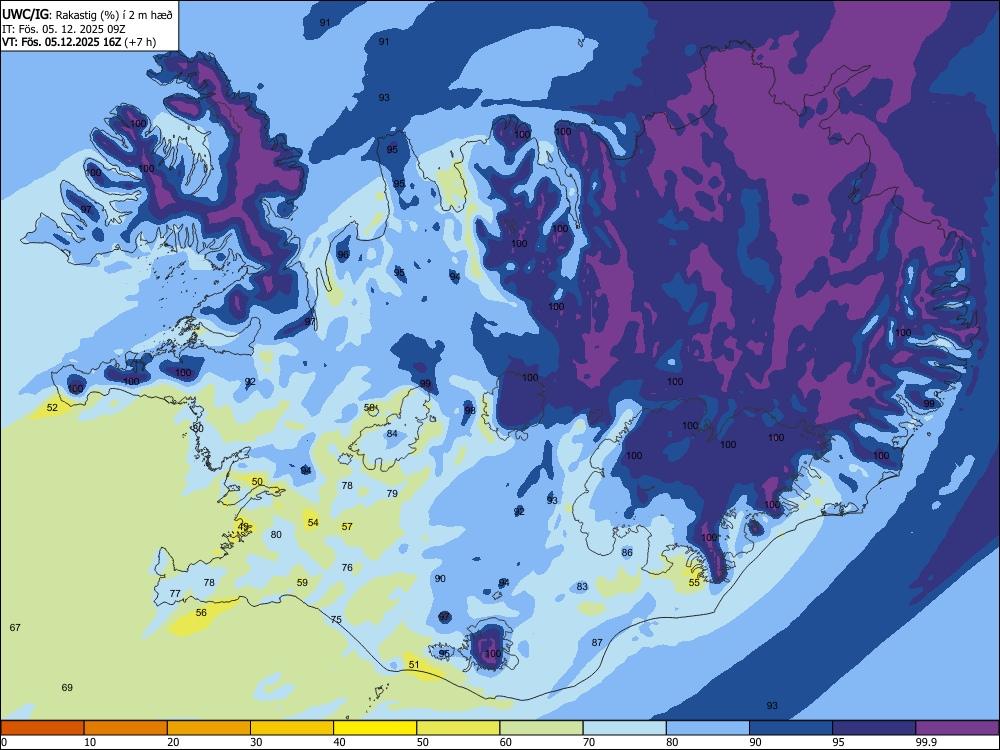This screenshot has width=1000, height=750.
Task: Click the '70' legend tick label
Action: pos(589,742)
